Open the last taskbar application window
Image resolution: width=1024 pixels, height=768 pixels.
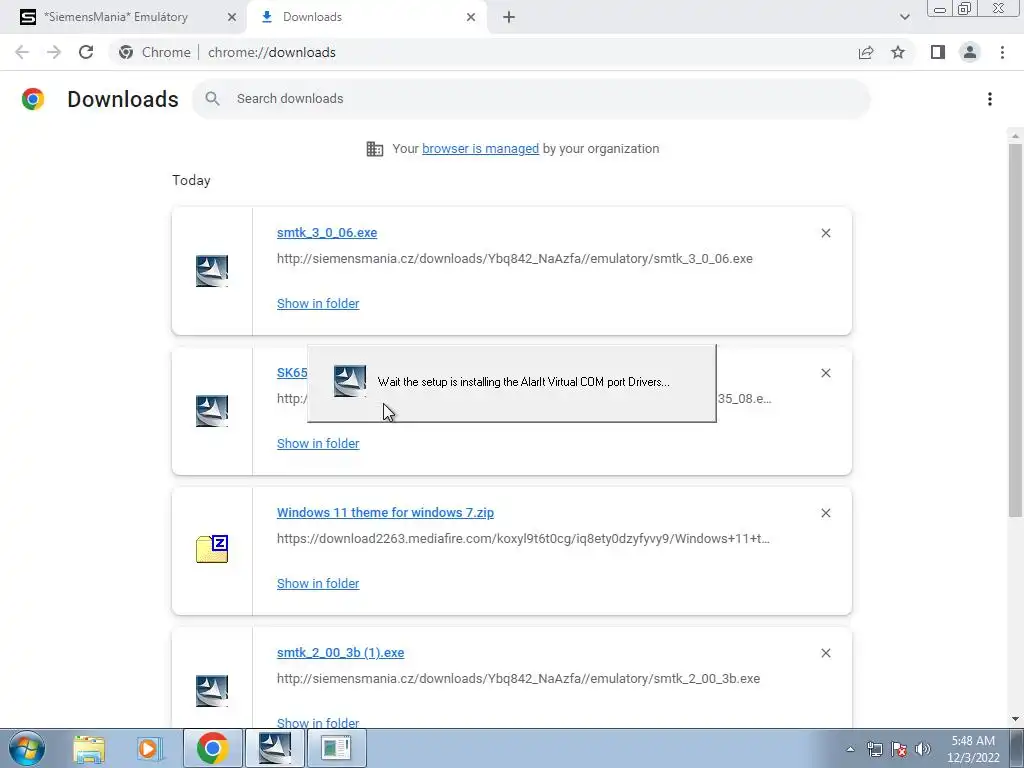click(336, 748)
